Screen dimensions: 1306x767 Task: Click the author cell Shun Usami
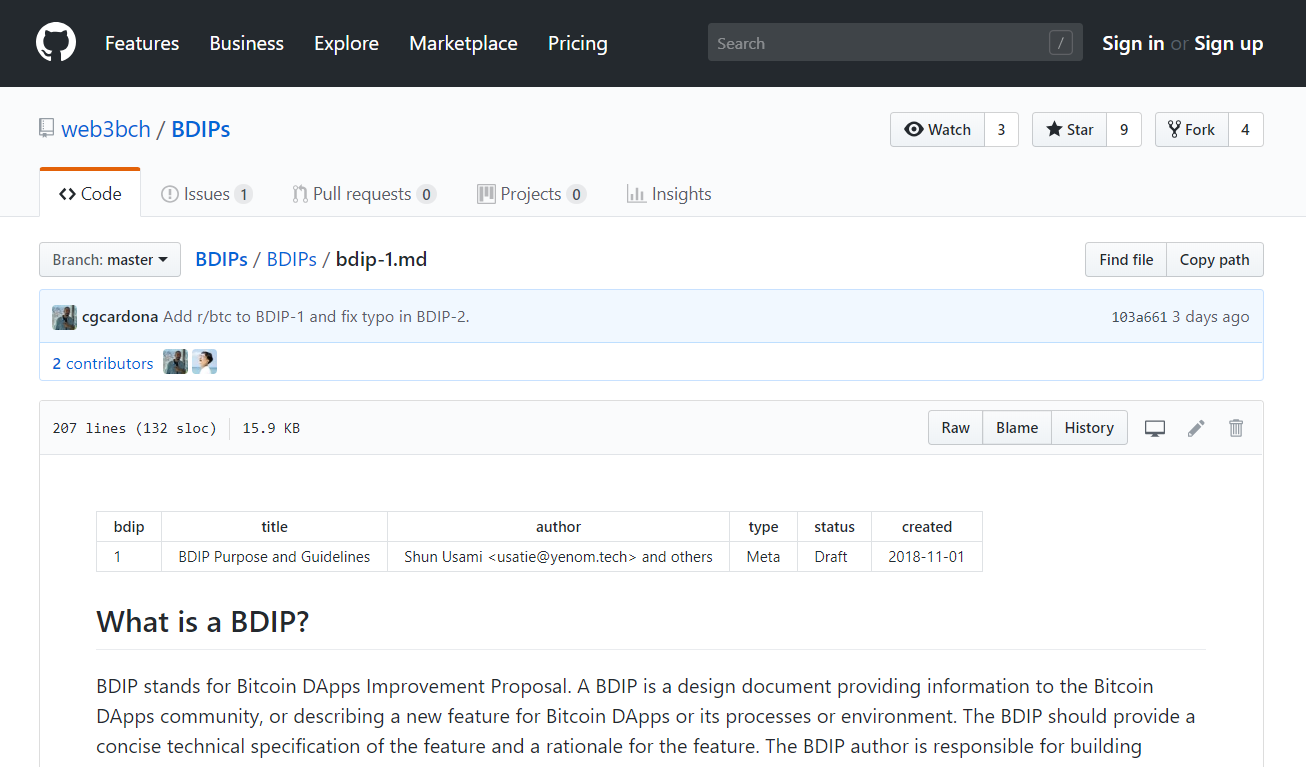coord(558,557)
